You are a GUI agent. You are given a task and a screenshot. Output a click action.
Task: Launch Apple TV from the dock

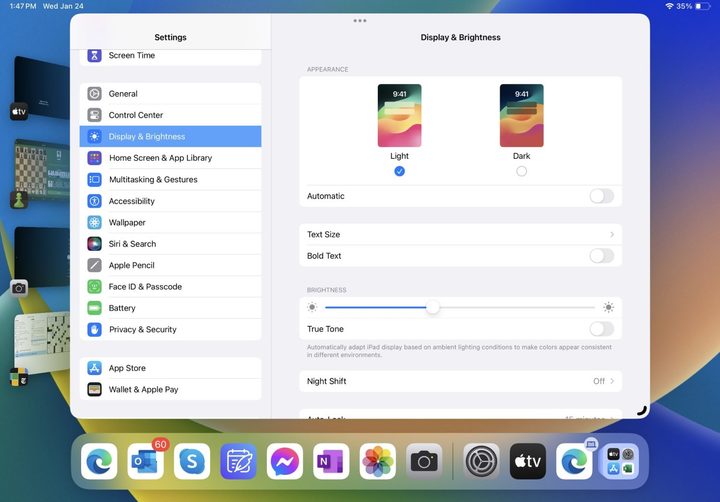pyautogui.click(x=528, y=461)
